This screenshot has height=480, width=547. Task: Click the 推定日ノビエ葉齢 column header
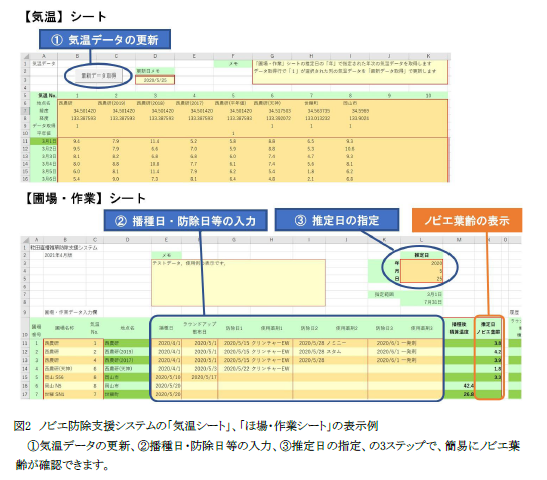click(x=488, y=328)
